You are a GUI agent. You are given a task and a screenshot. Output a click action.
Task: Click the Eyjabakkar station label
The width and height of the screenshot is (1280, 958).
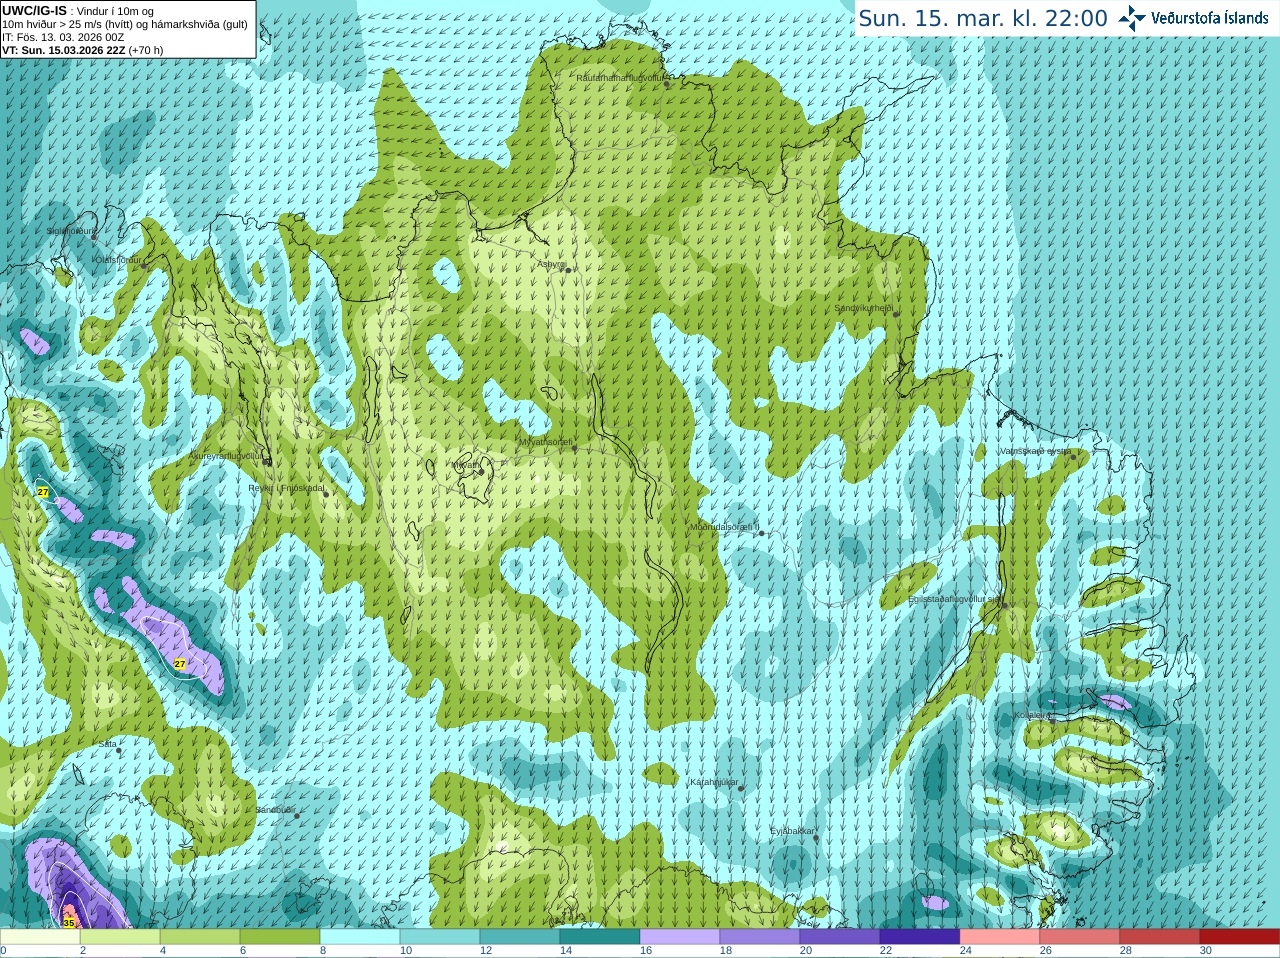793,831
